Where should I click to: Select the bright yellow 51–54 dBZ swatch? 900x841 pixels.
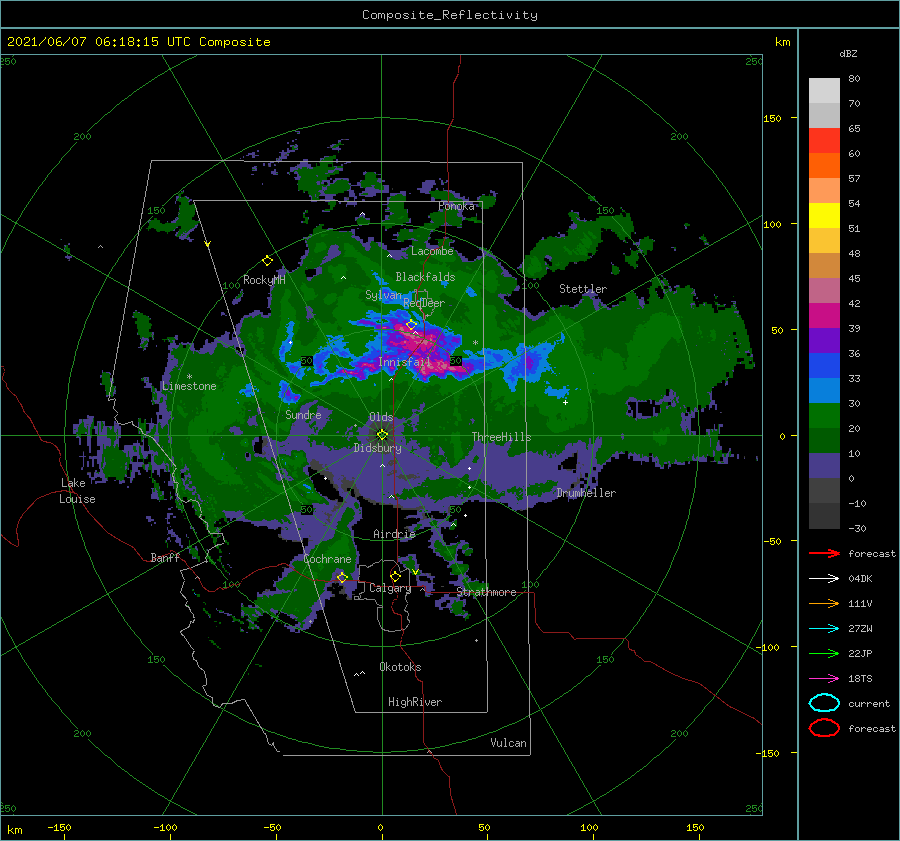pyautogui.click(x=824, y=216)
